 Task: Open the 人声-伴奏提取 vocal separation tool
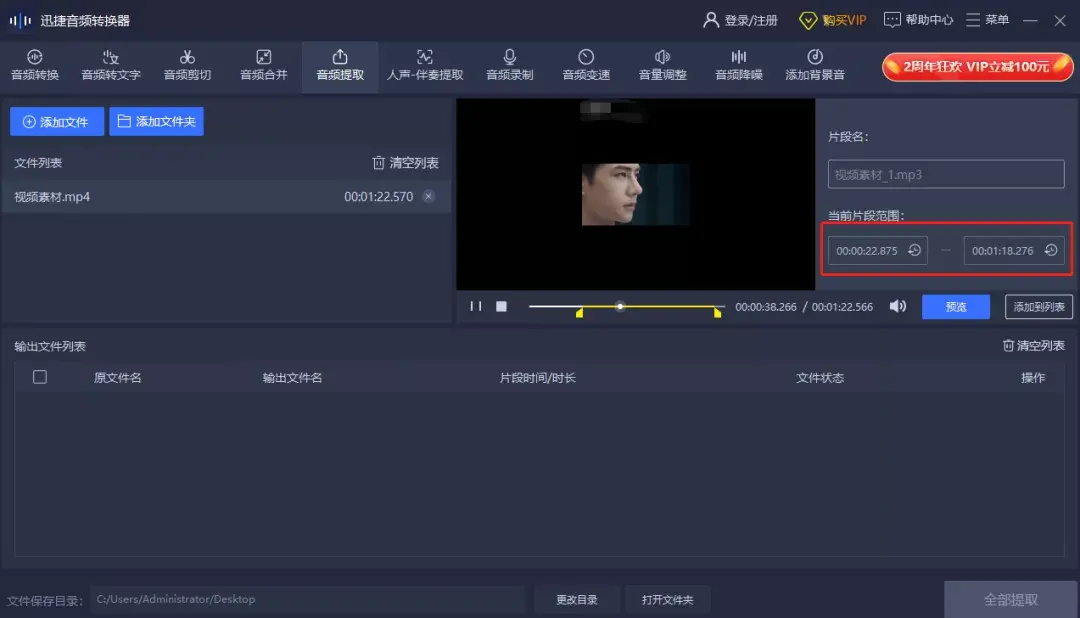pos(423,66)
